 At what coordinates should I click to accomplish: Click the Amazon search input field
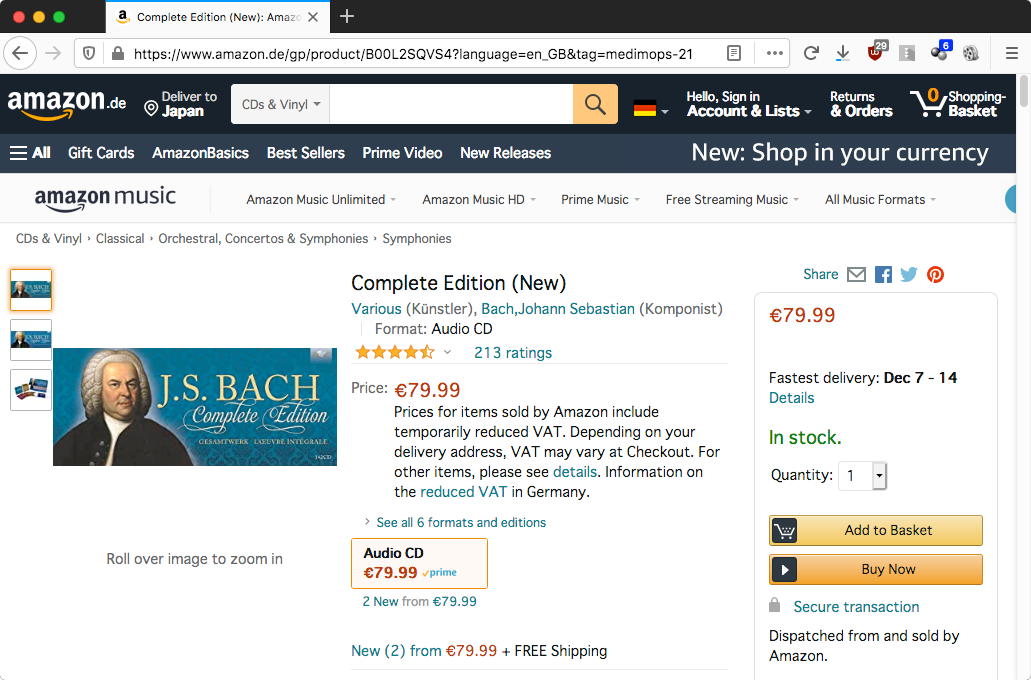coord(450,104)
